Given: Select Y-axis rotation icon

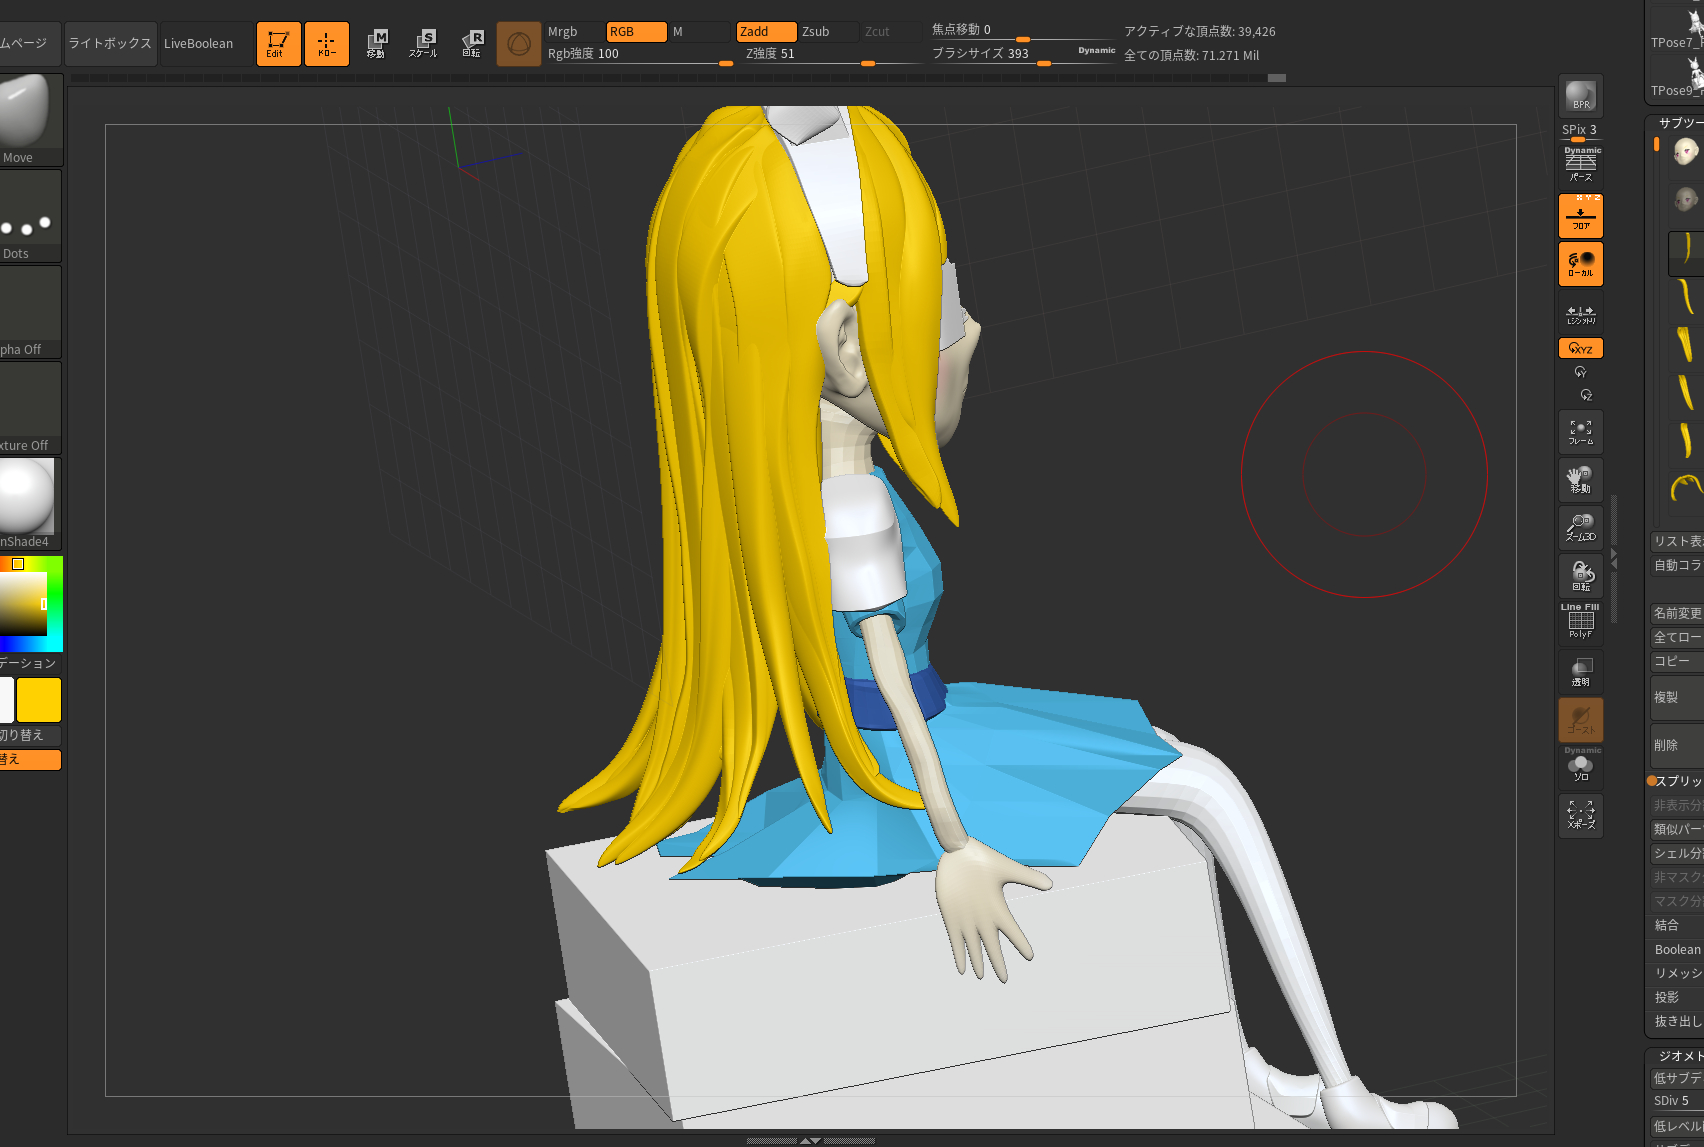Looking at the screenshot, I should 1580,372.
